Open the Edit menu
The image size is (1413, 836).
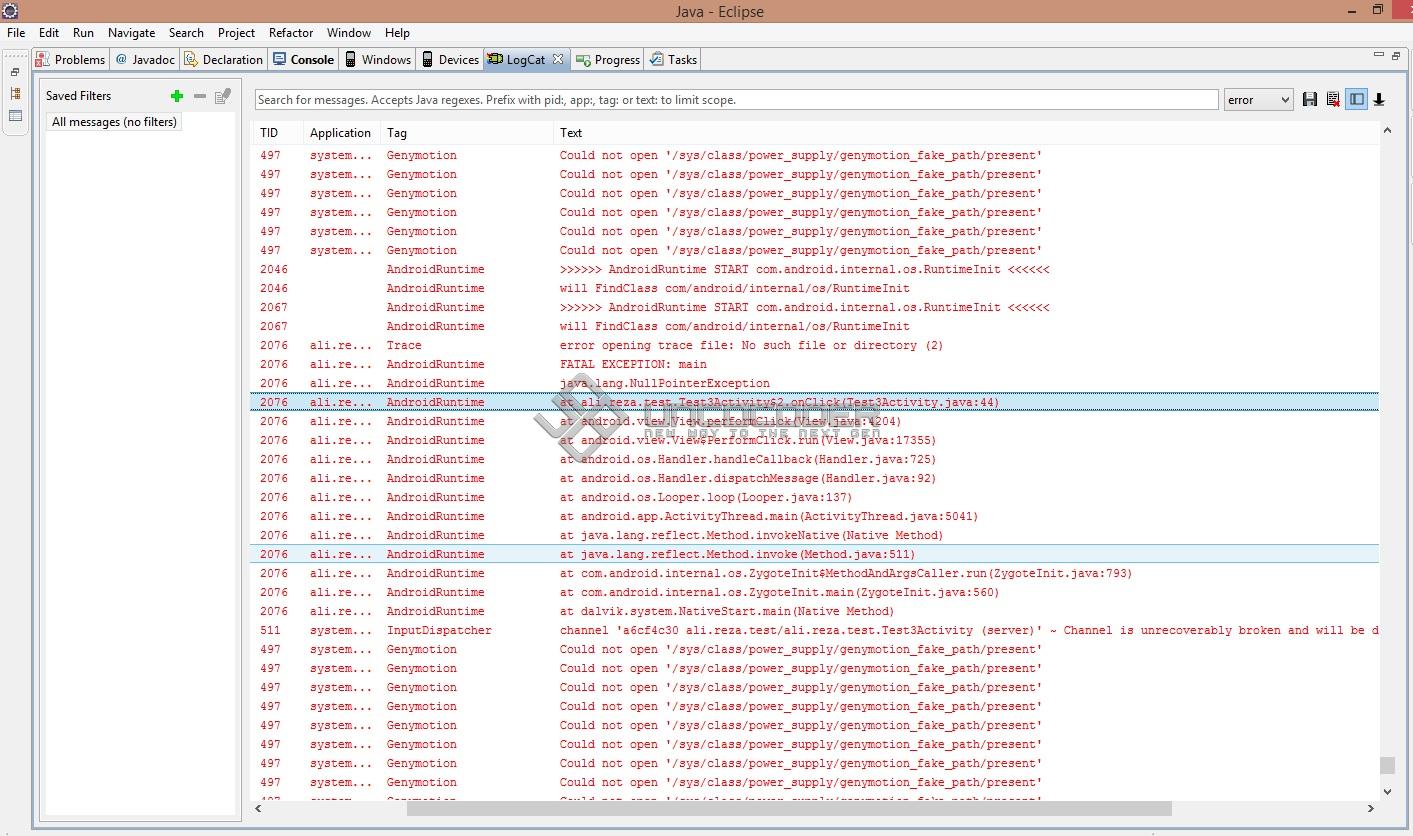(49, 32)
